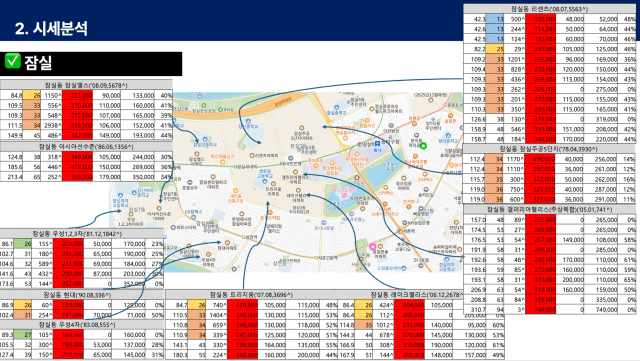The height and width of the screenshot is (361, 640).
Task: Select the red 419,000 cell in 아시아선수촌
Action: 78,167
